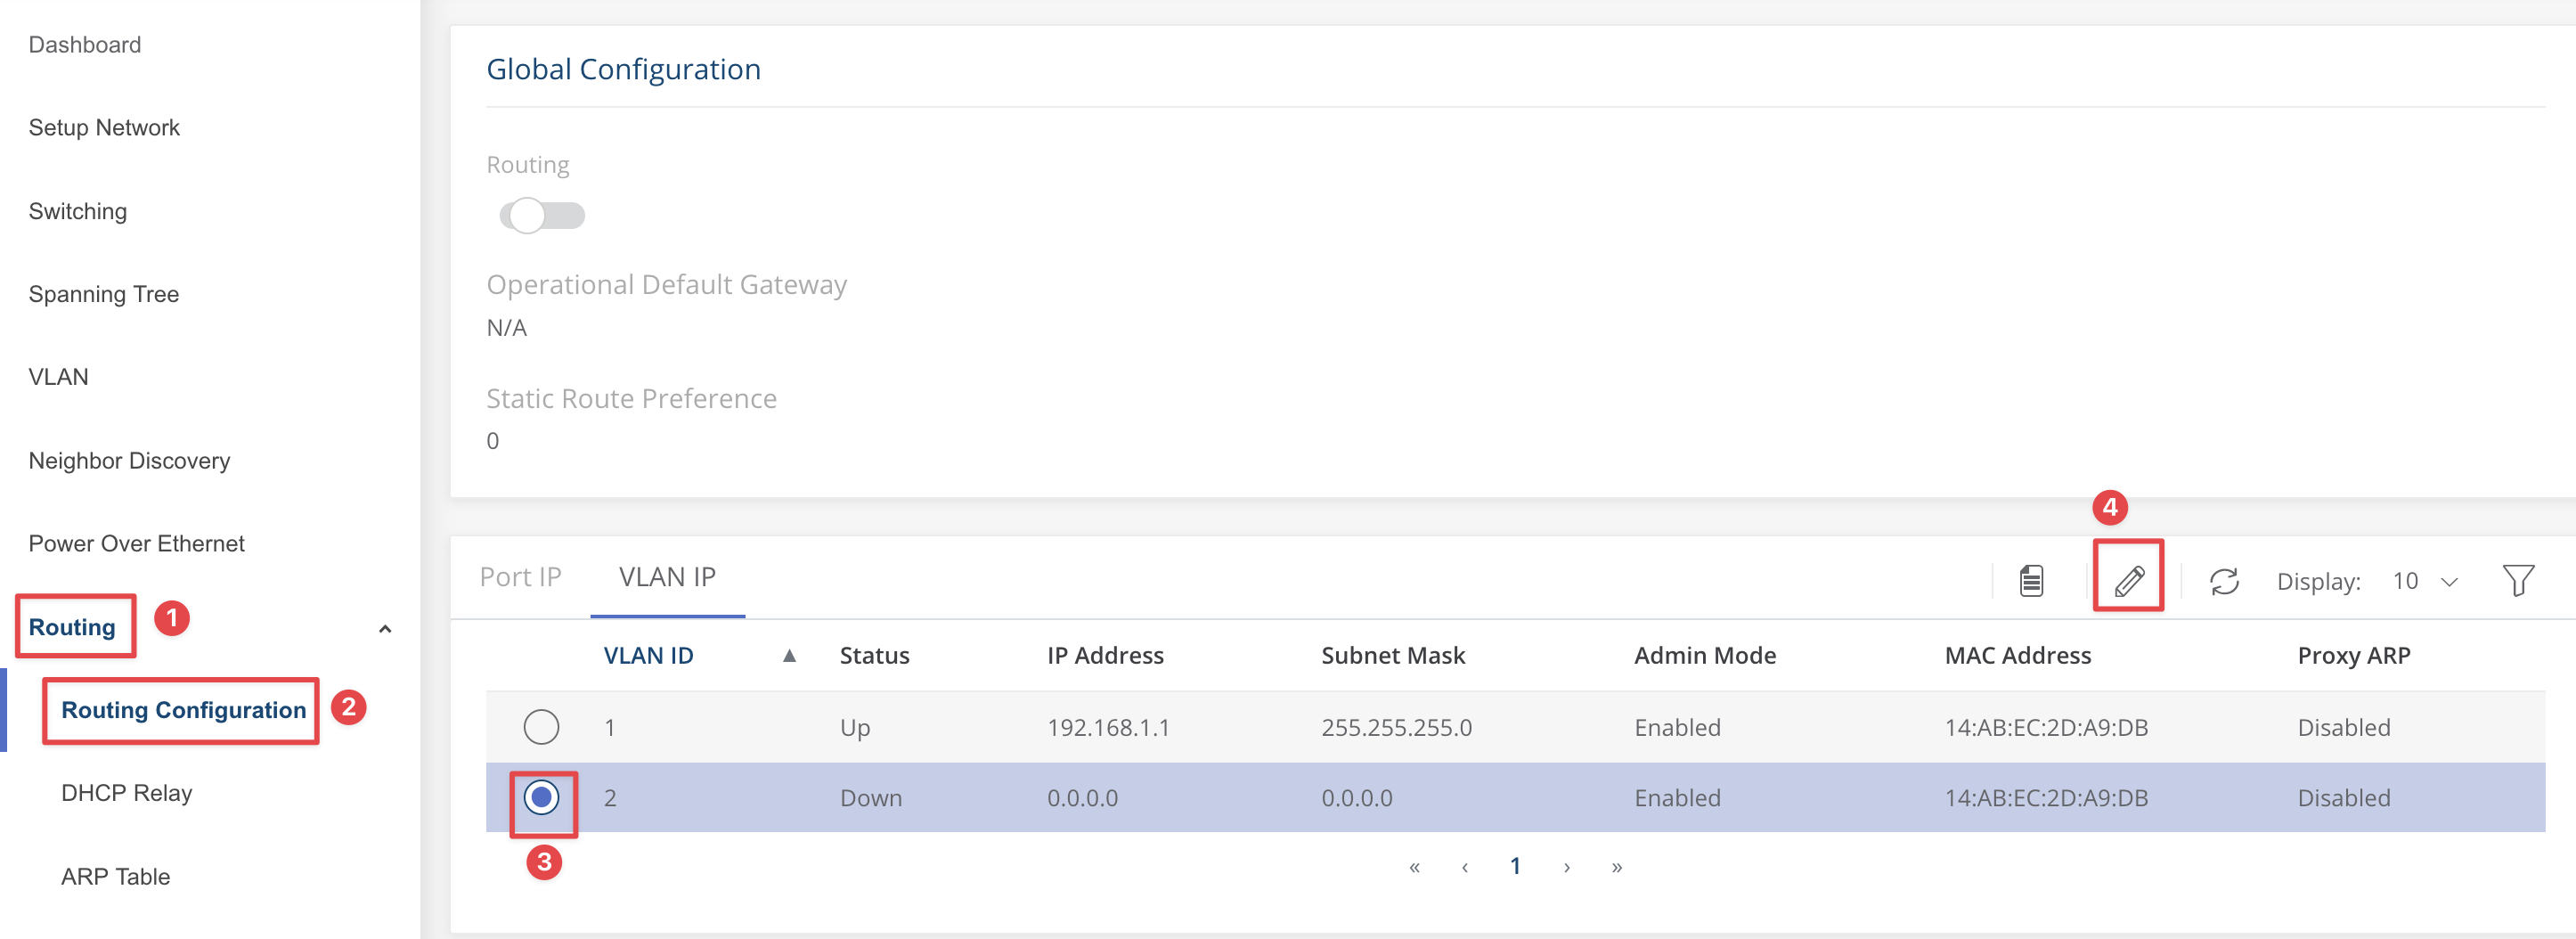The width and height of the screenshot is (2576, 939).
Task: Open the Display rows count dropdown
Action: pos(2424,581)
